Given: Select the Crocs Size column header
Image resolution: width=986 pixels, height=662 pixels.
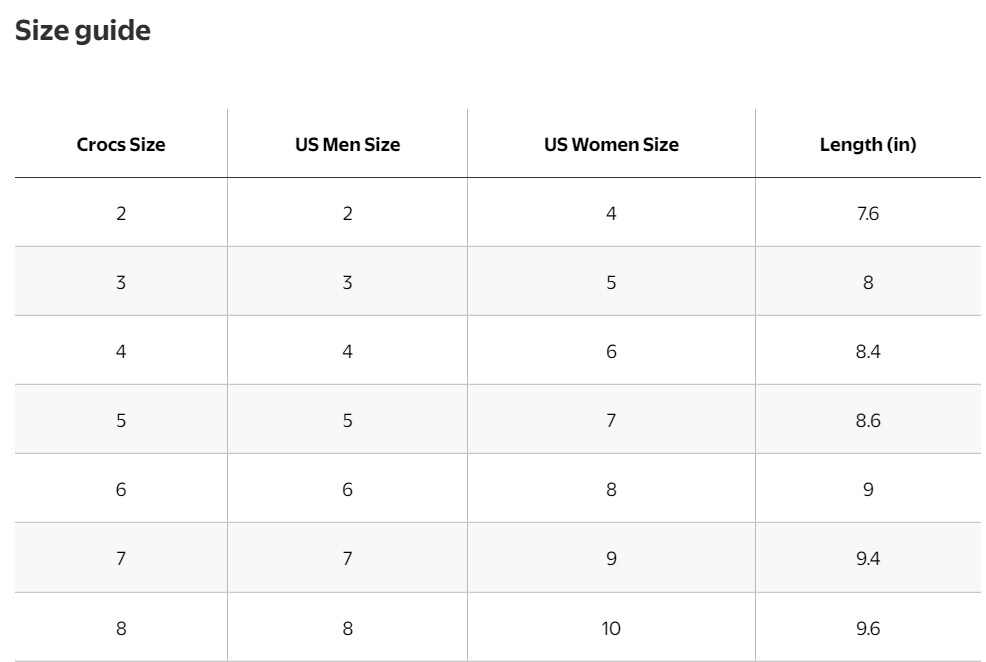Looking at the screenshot, I should (121, 144).
